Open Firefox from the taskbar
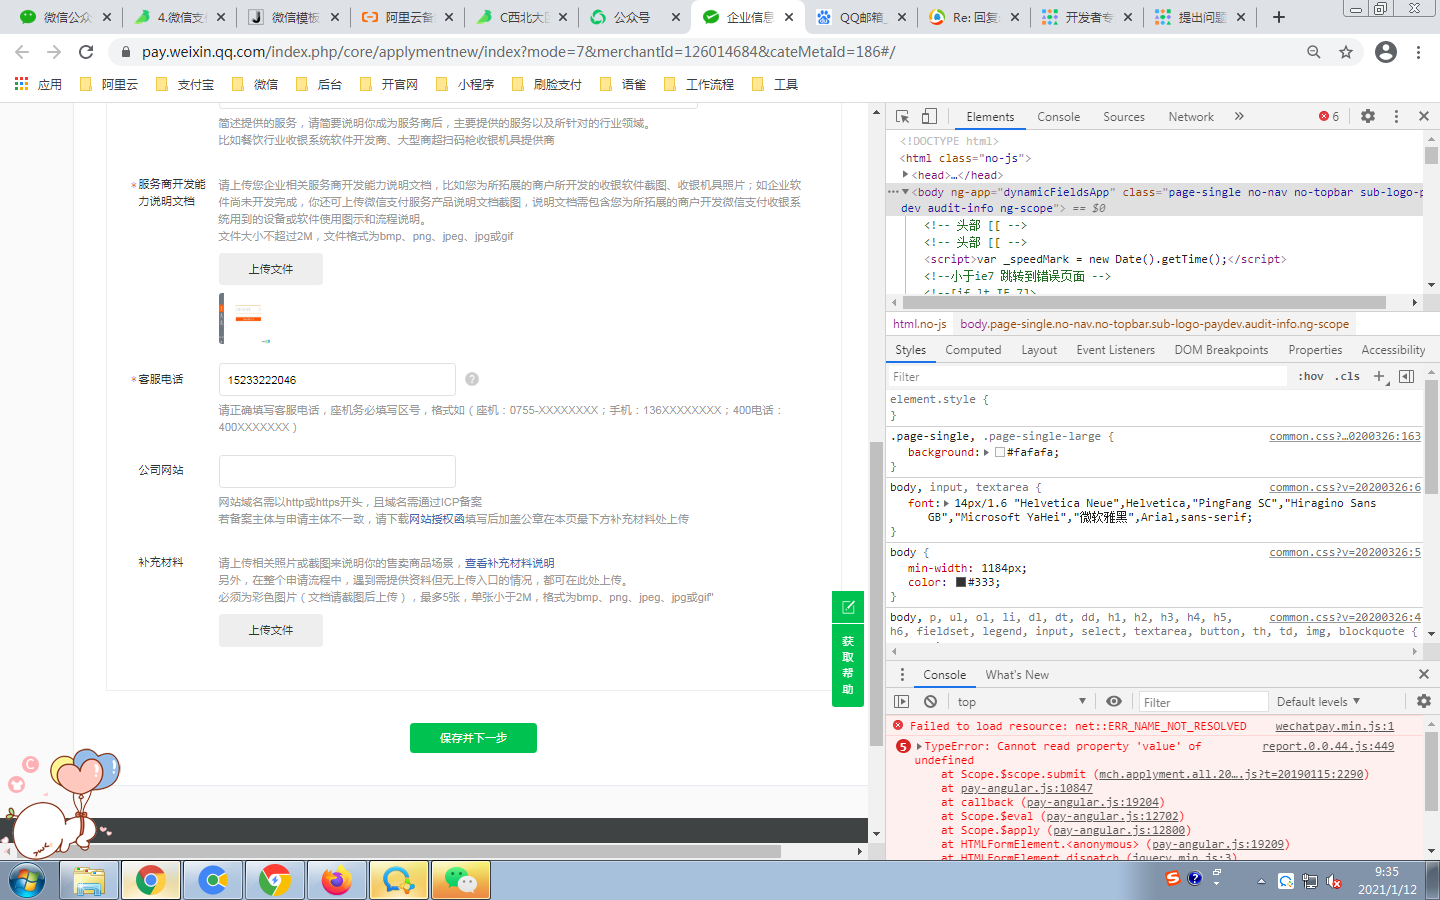Screen dimensions: 1440x900 [x=336, y=881]
